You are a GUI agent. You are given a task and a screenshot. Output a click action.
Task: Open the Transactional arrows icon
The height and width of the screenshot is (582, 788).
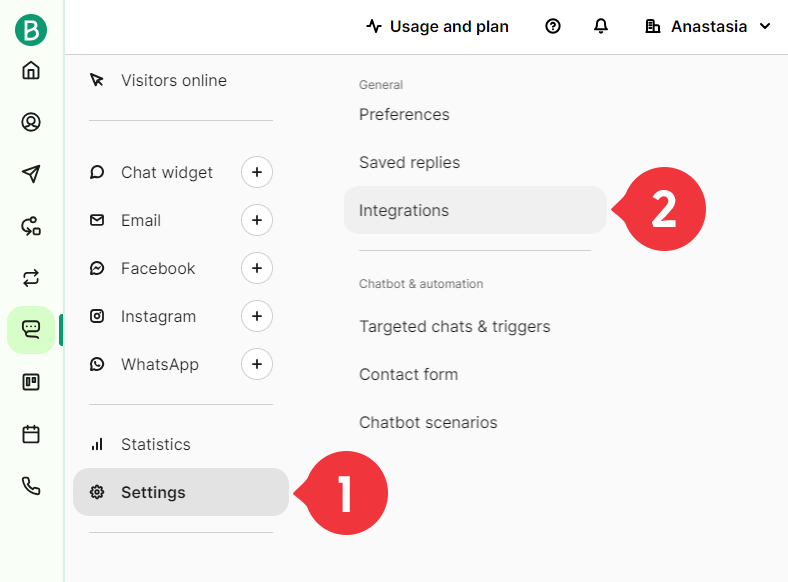pyautogui.click(x=31, y=278)
